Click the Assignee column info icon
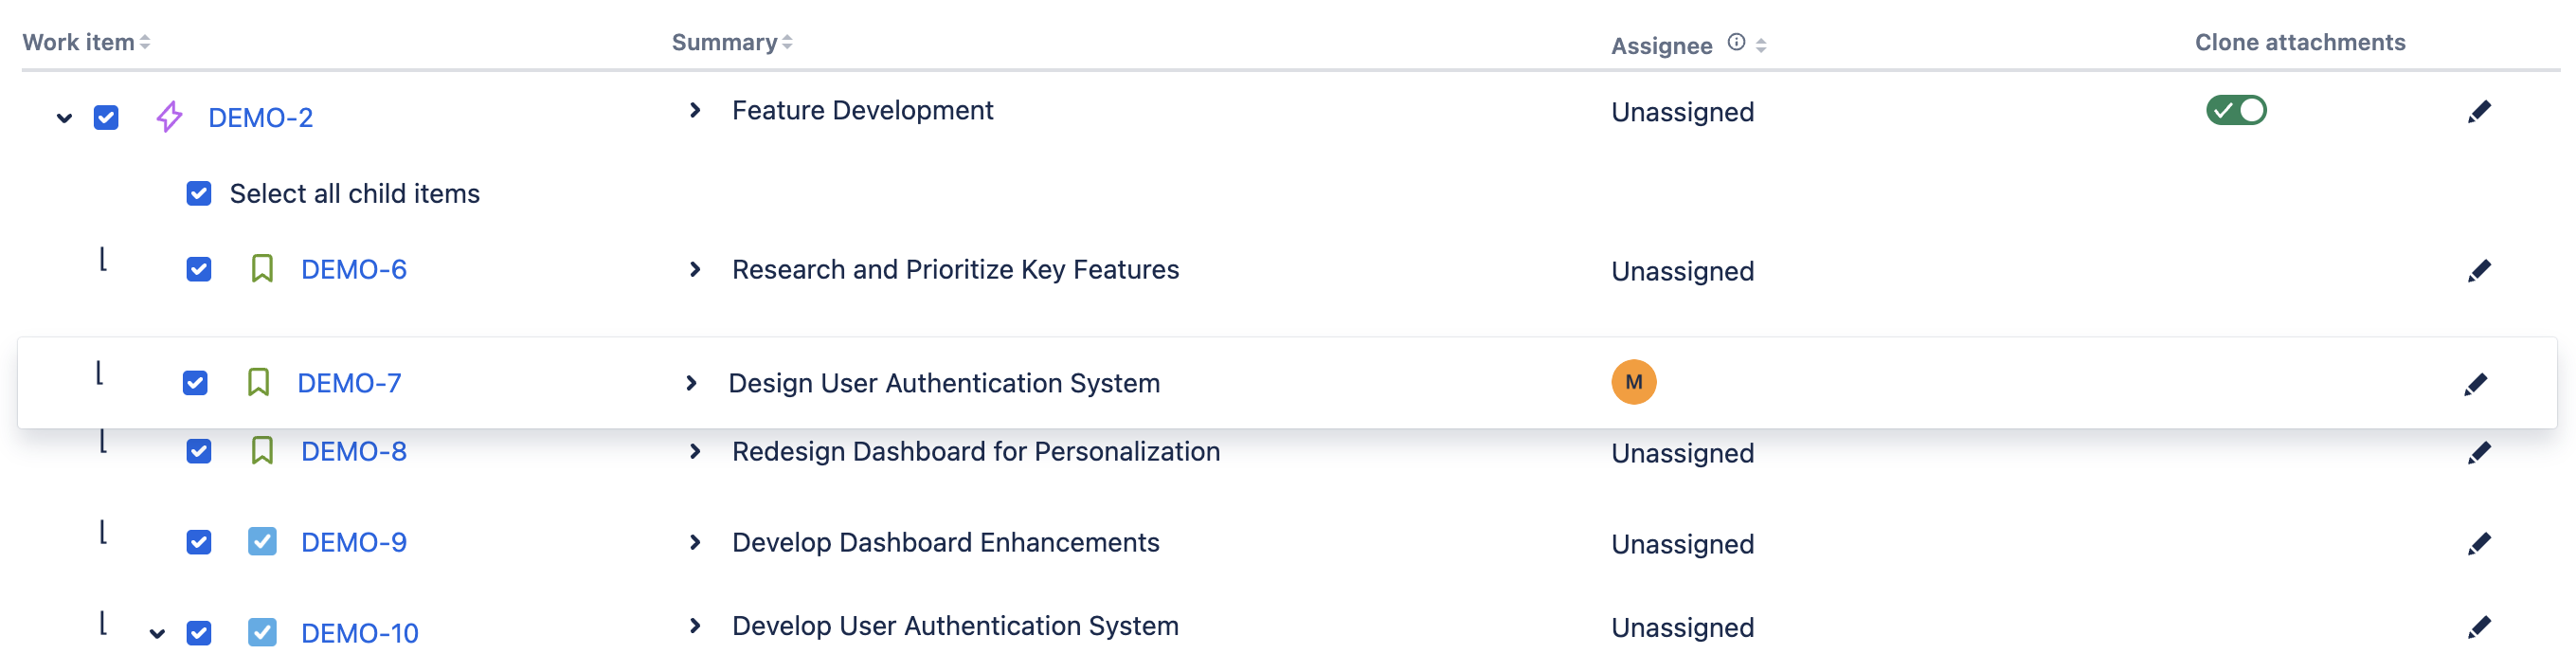Viewport: 2576px width, 672px height. 1737,43
